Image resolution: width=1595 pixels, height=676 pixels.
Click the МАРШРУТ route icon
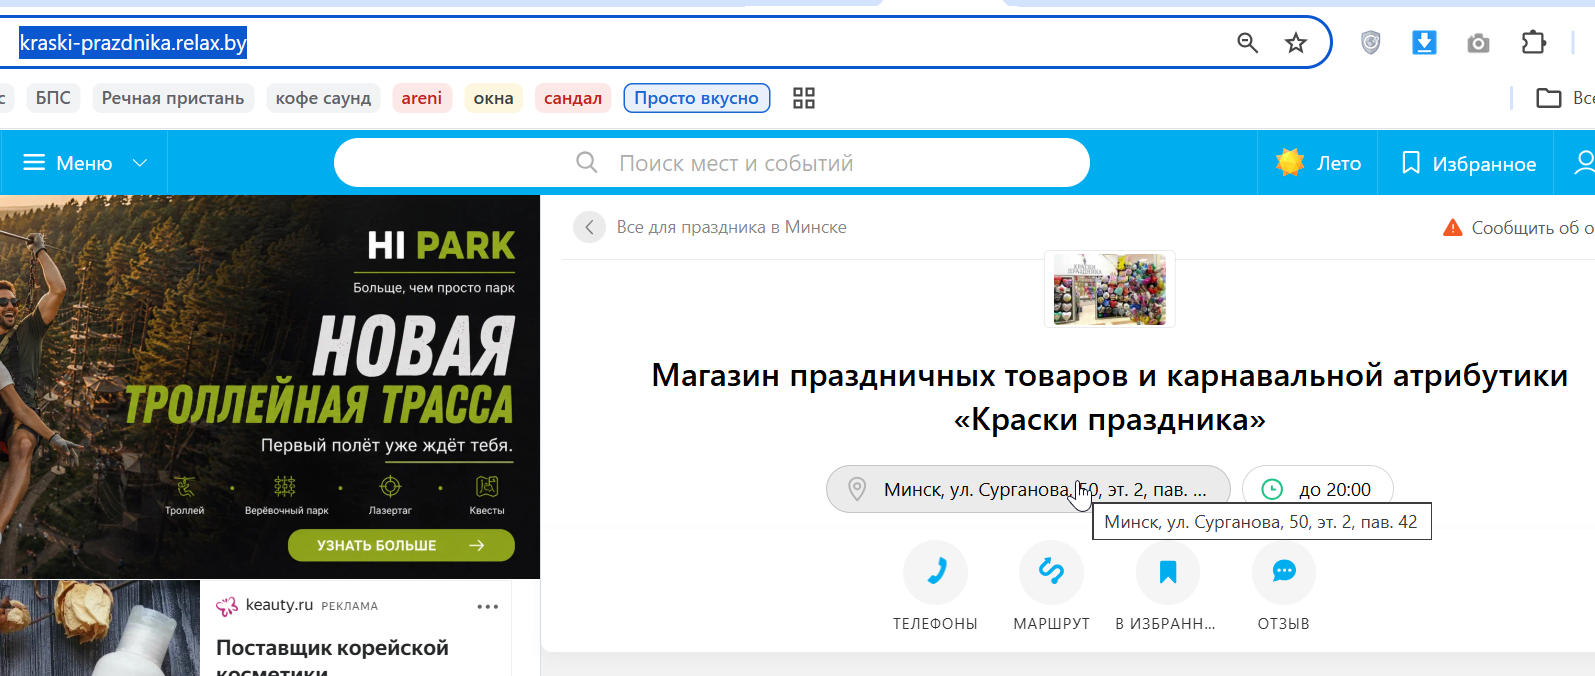pyautogui.click(x=1051, y=572)
